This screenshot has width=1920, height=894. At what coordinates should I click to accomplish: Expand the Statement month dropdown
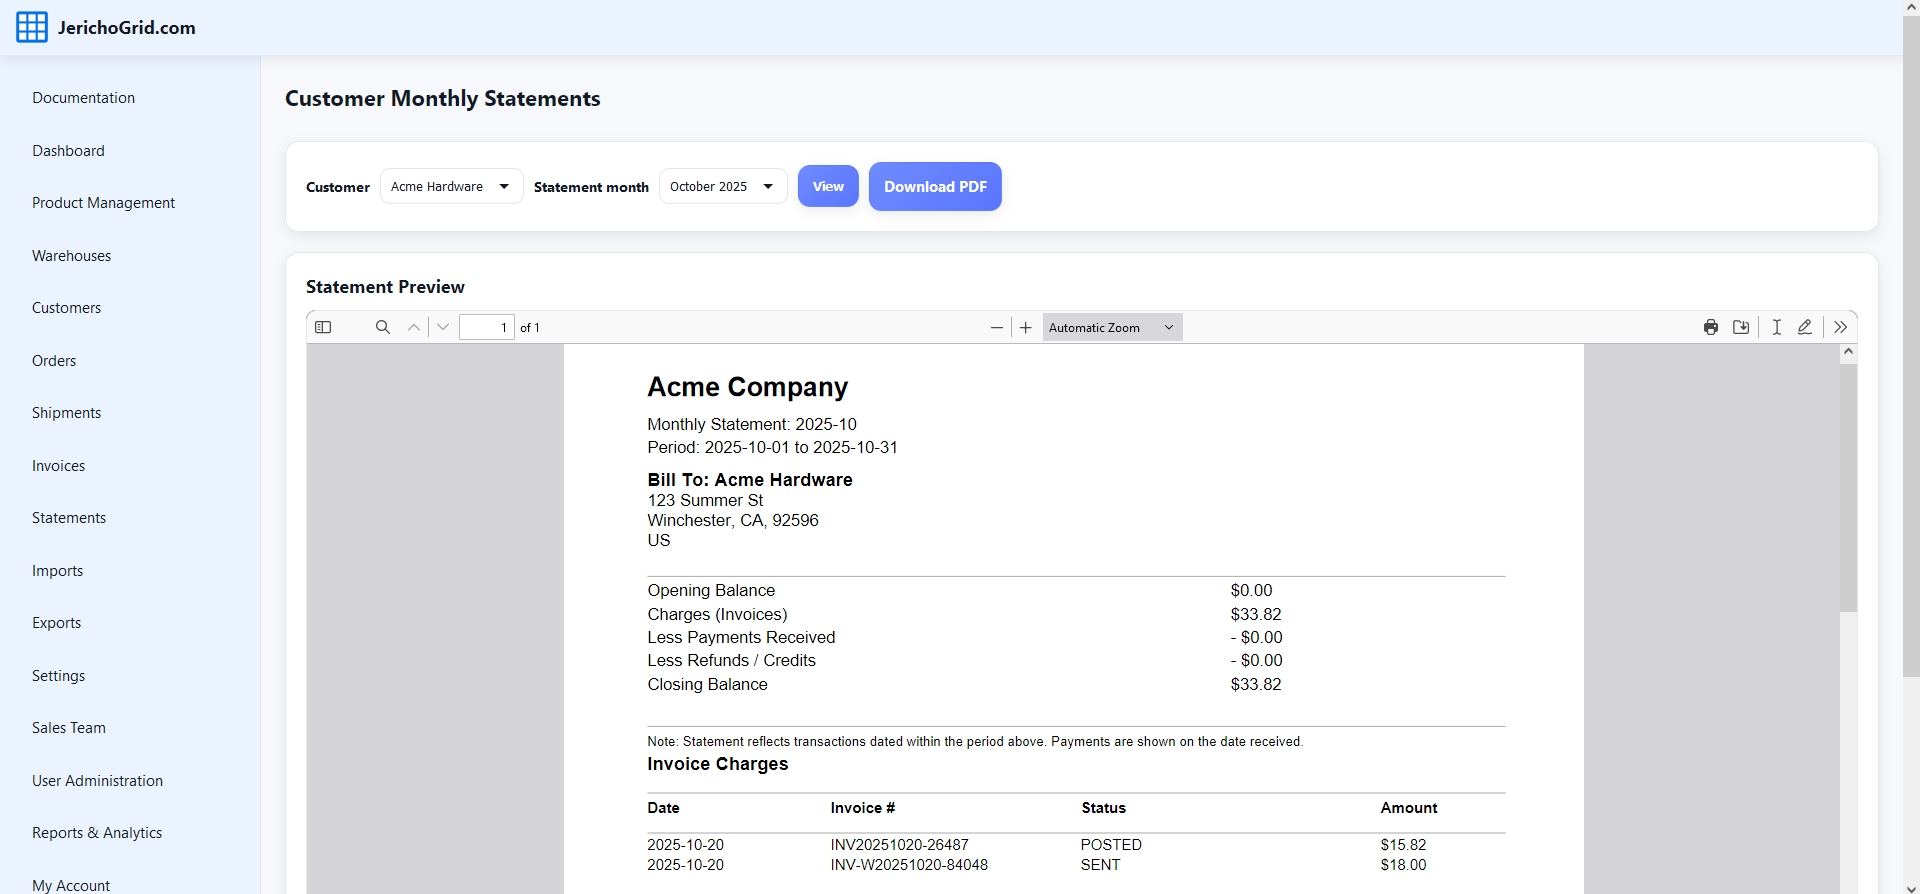[722, 187]
